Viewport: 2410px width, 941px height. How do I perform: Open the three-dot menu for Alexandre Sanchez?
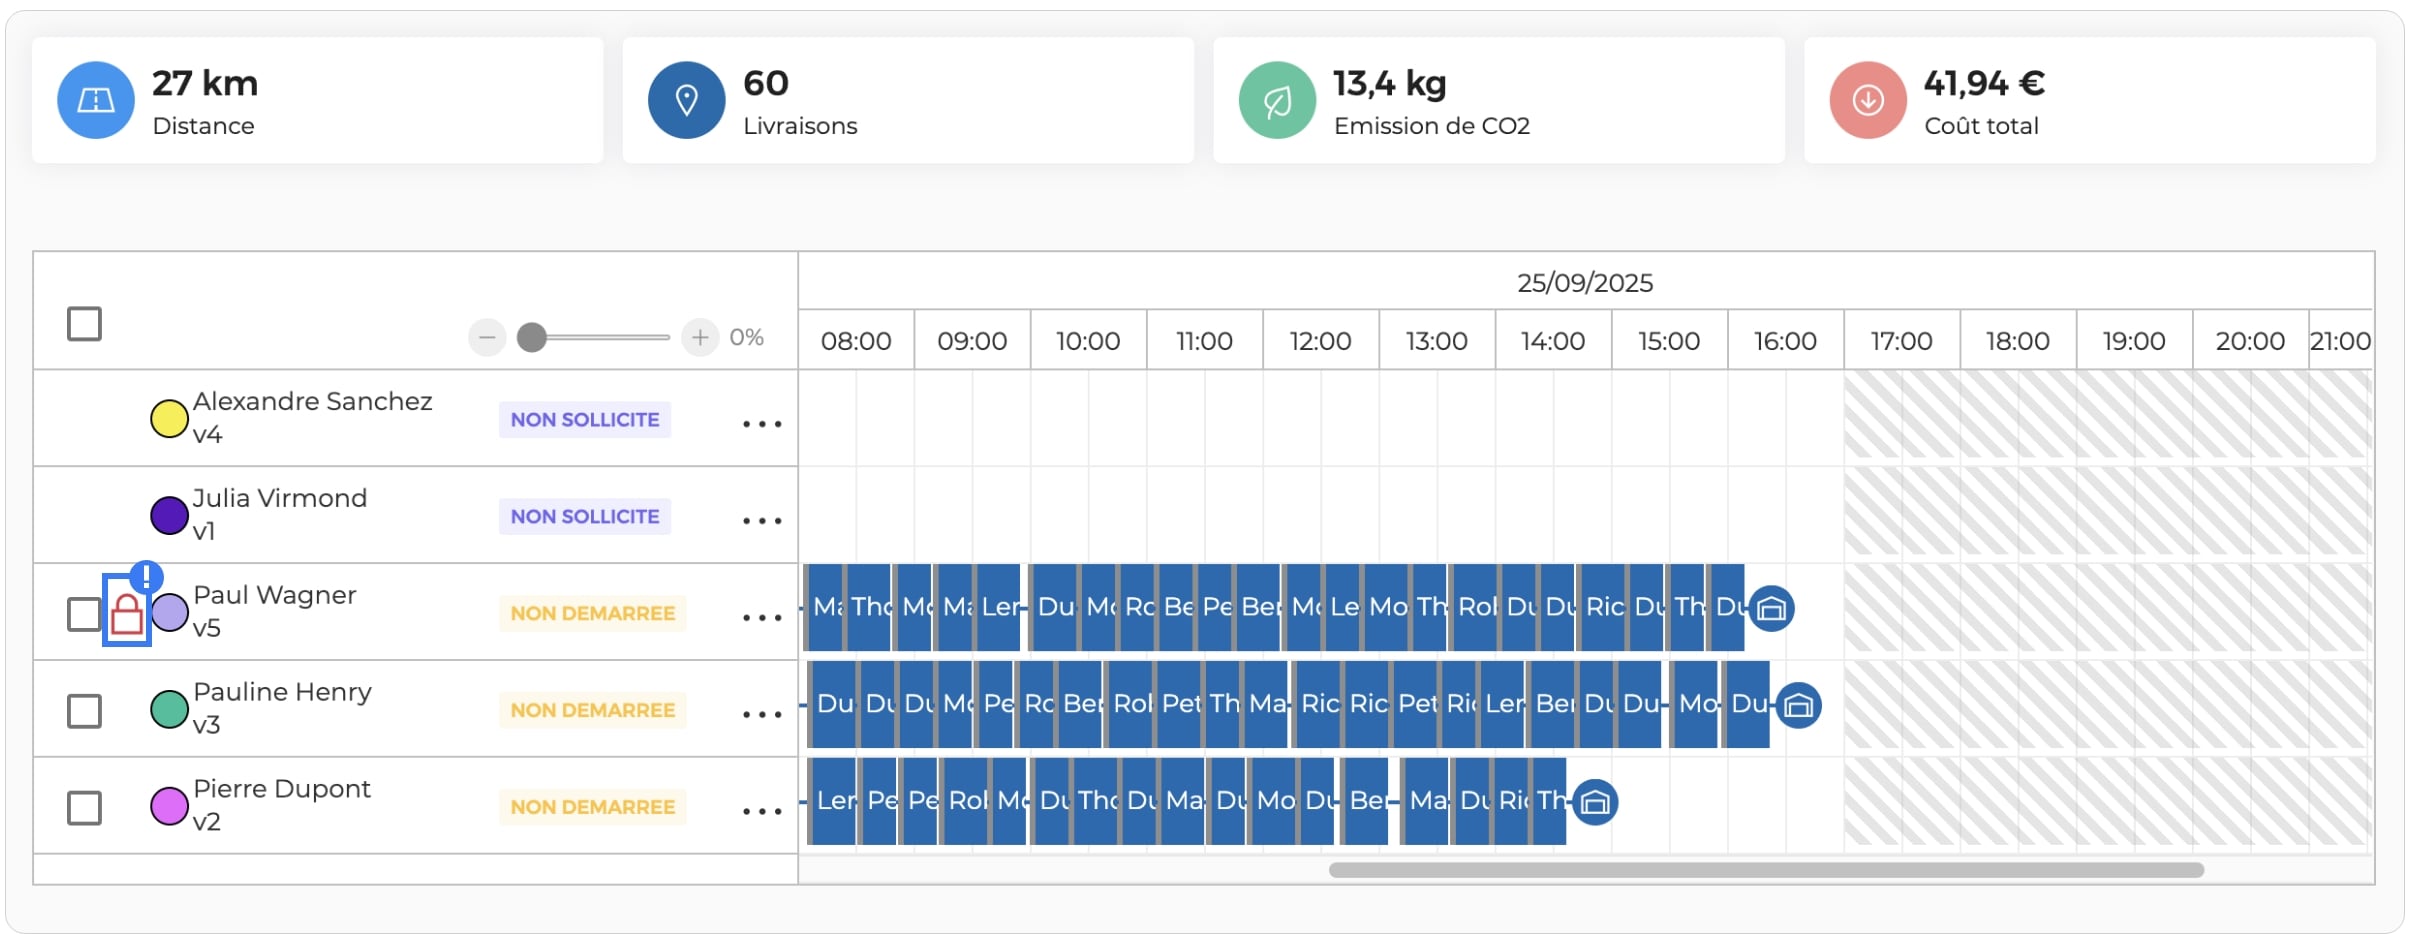pyautogui.click(x=762, y=424)
